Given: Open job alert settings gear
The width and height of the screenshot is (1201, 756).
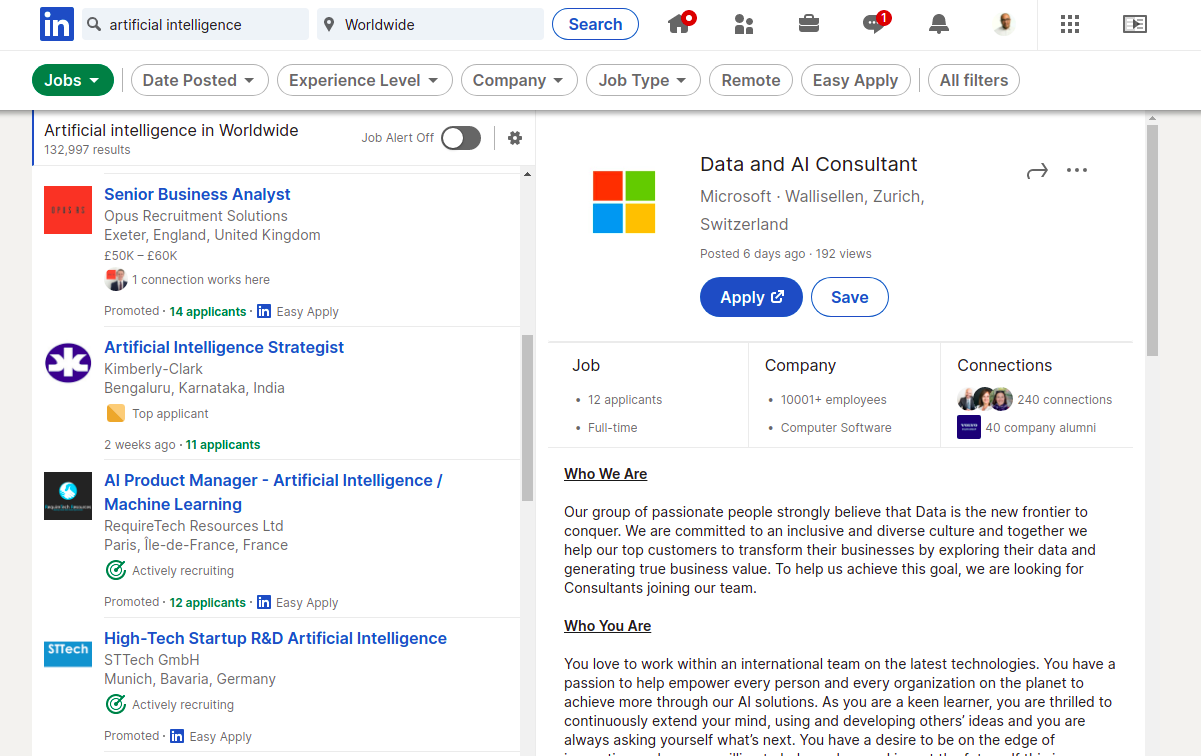Looking at the screenshot, I should (515, 138).
